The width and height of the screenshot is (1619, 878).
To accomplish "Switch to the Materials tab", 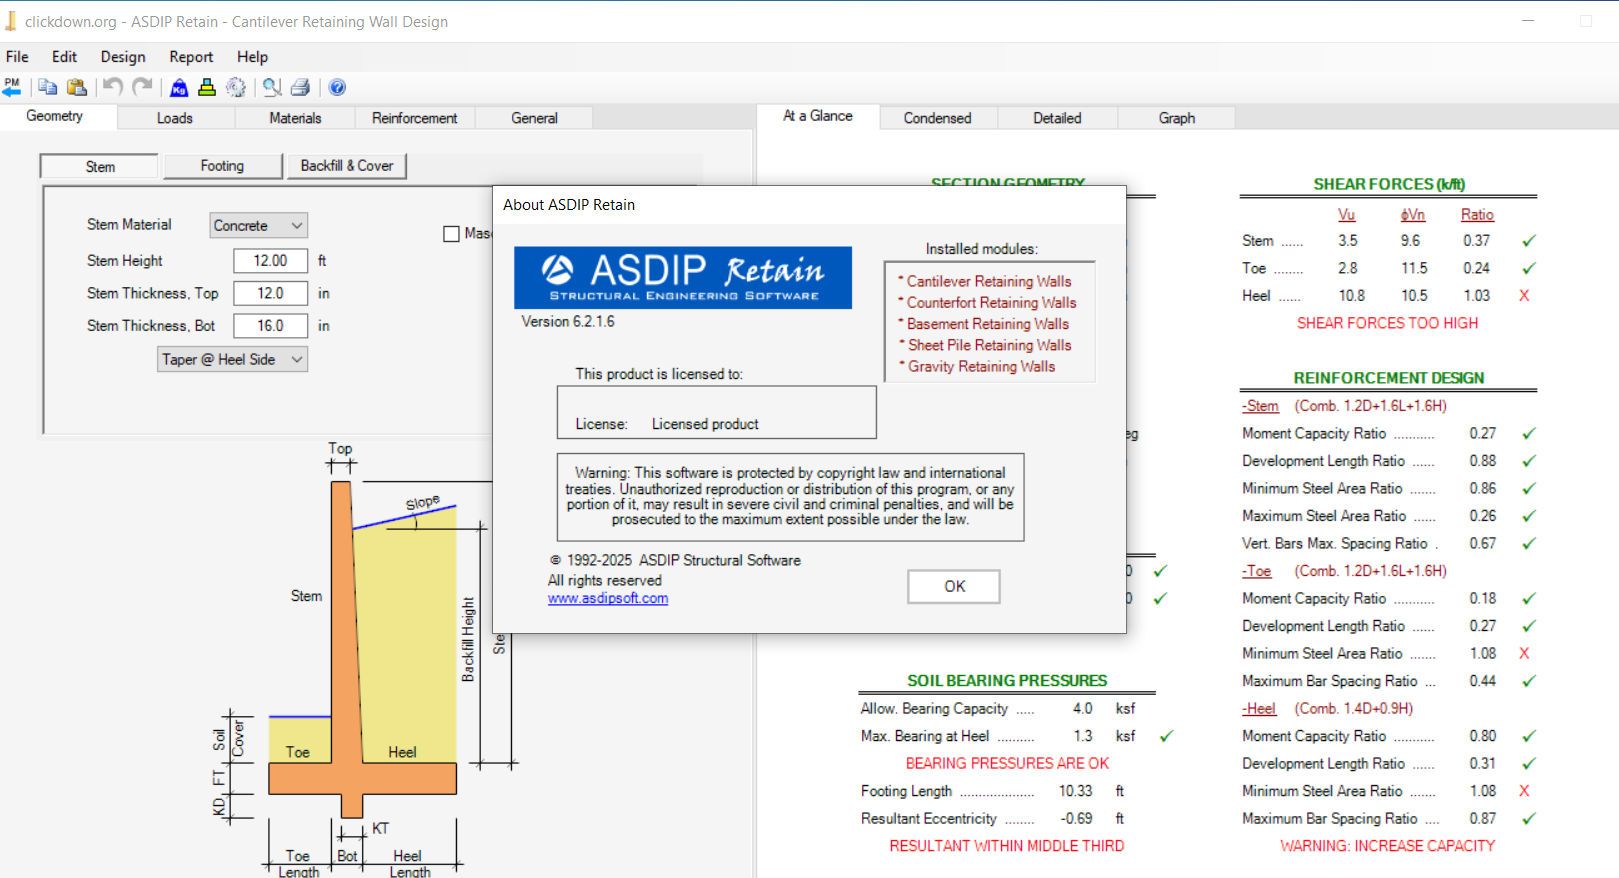I will [x=295, y=118].
